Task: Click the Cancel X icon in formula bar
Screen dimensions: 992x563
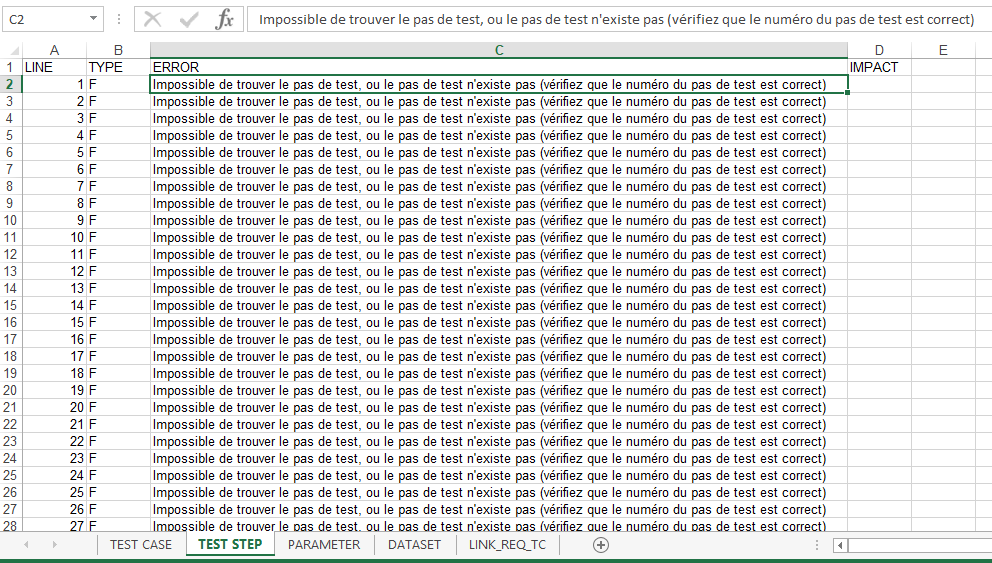Action: click(x=153, y=19)
